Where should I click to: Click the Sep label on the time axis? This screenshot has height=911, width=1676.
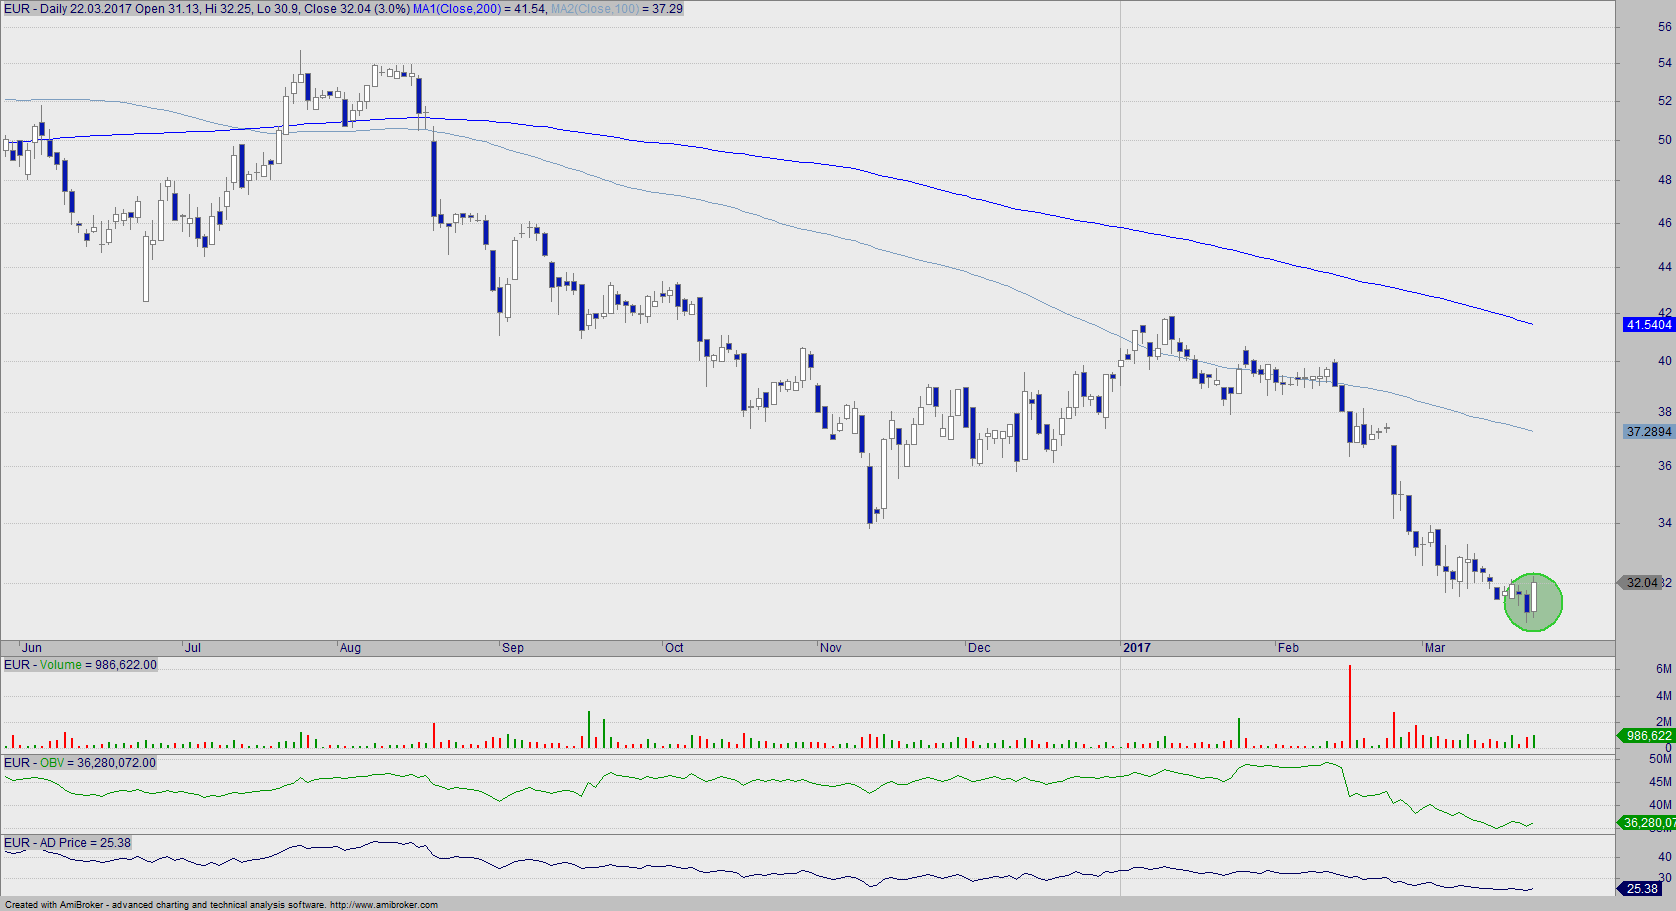[x=513, y=648]
